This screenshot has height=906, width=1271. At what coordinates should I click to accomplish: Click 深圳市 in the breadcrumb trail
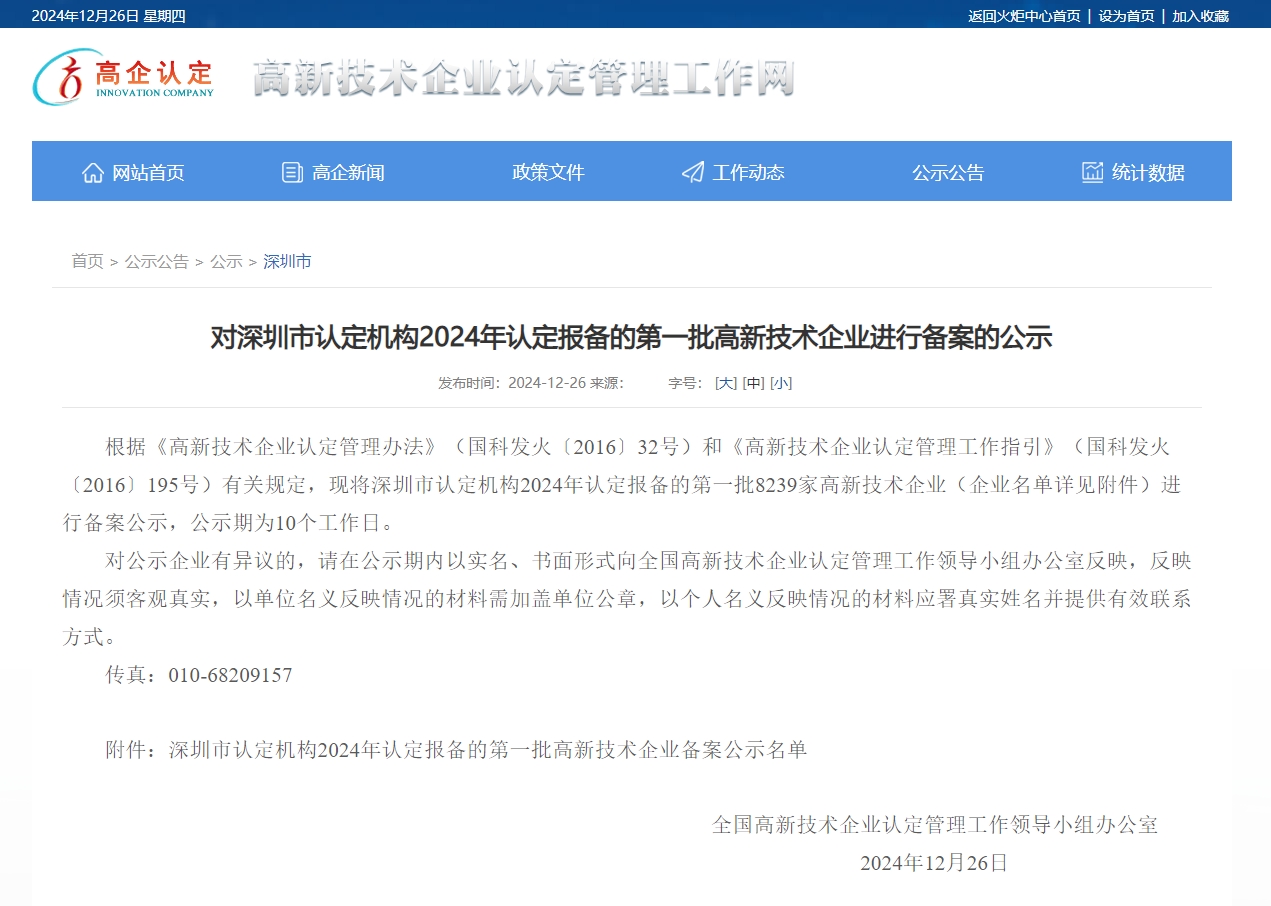click(x=287, y=261)
